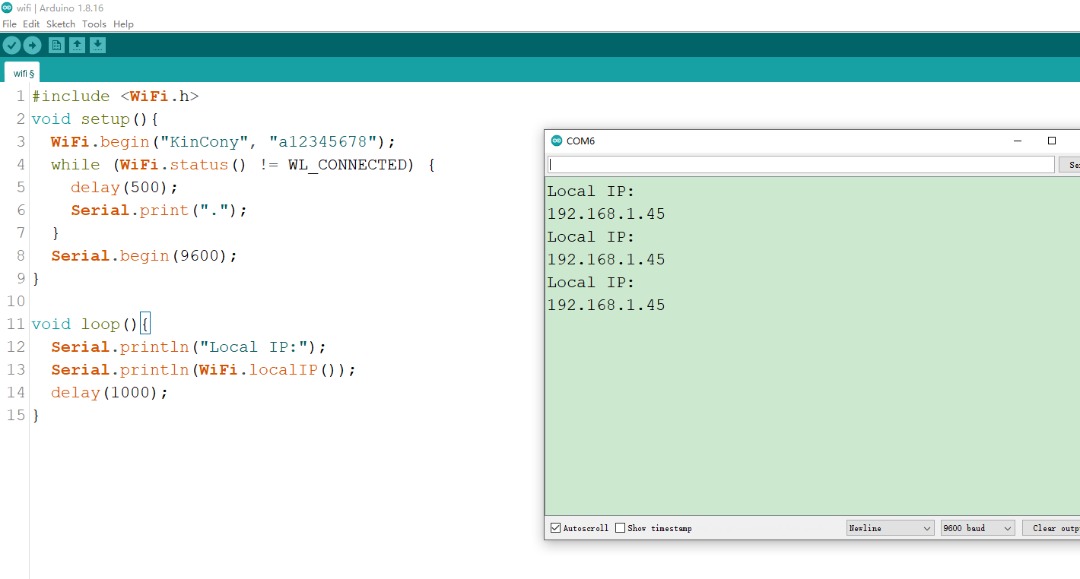
Task: Expand the Newline line ending dropdown
Action: coord(889,528)
